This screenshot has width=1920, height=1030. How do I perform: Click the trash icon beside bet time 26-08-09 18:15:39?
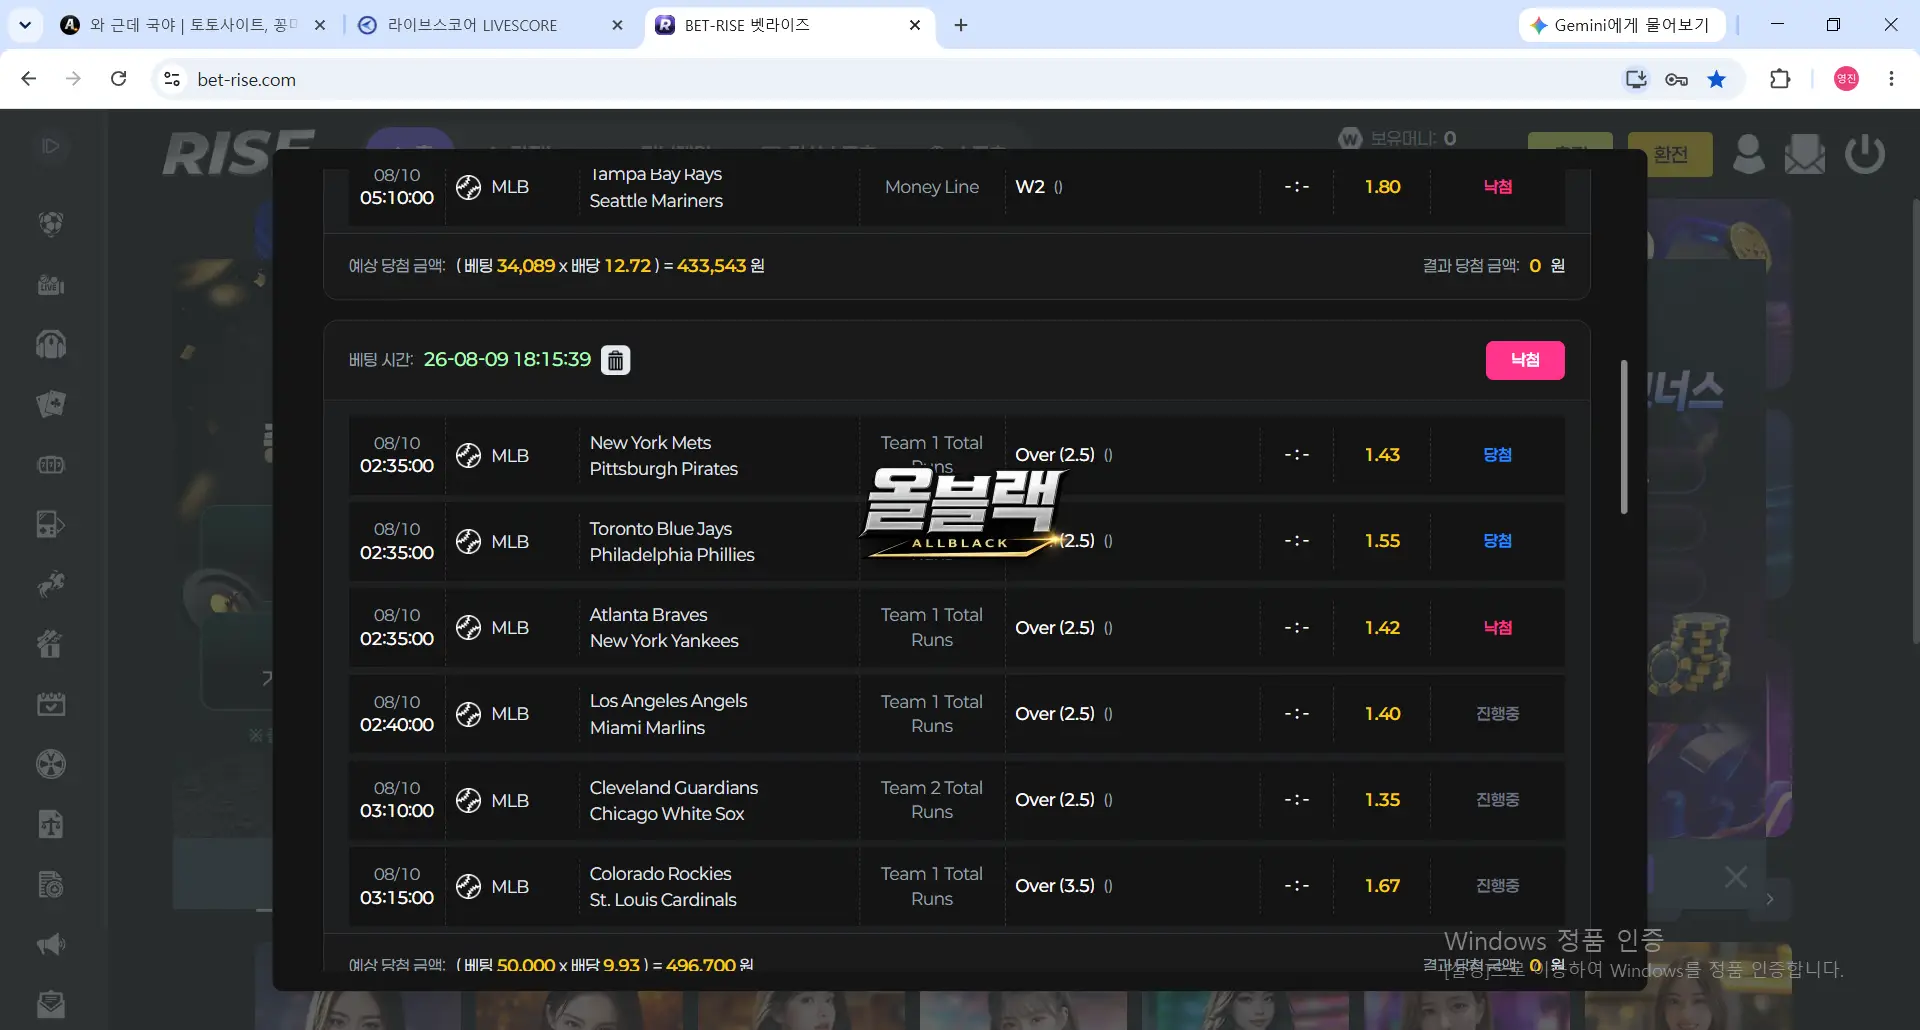tap(616, 360)
